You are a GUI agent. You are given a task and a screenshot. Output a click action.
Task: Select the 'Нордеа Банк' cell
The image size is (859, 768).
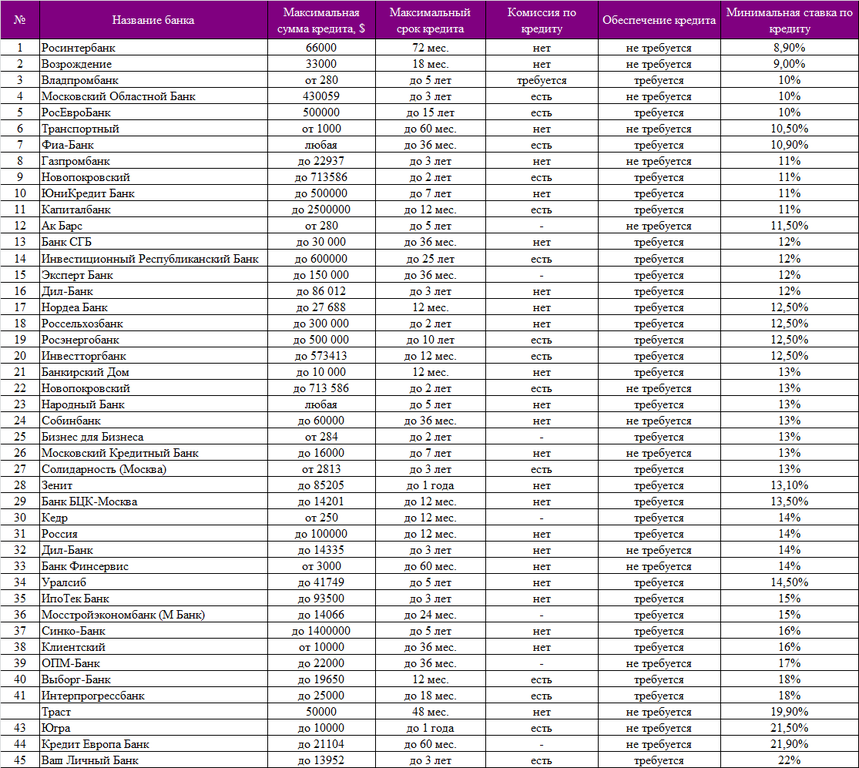pyautogui.click(x=153, y=307)
